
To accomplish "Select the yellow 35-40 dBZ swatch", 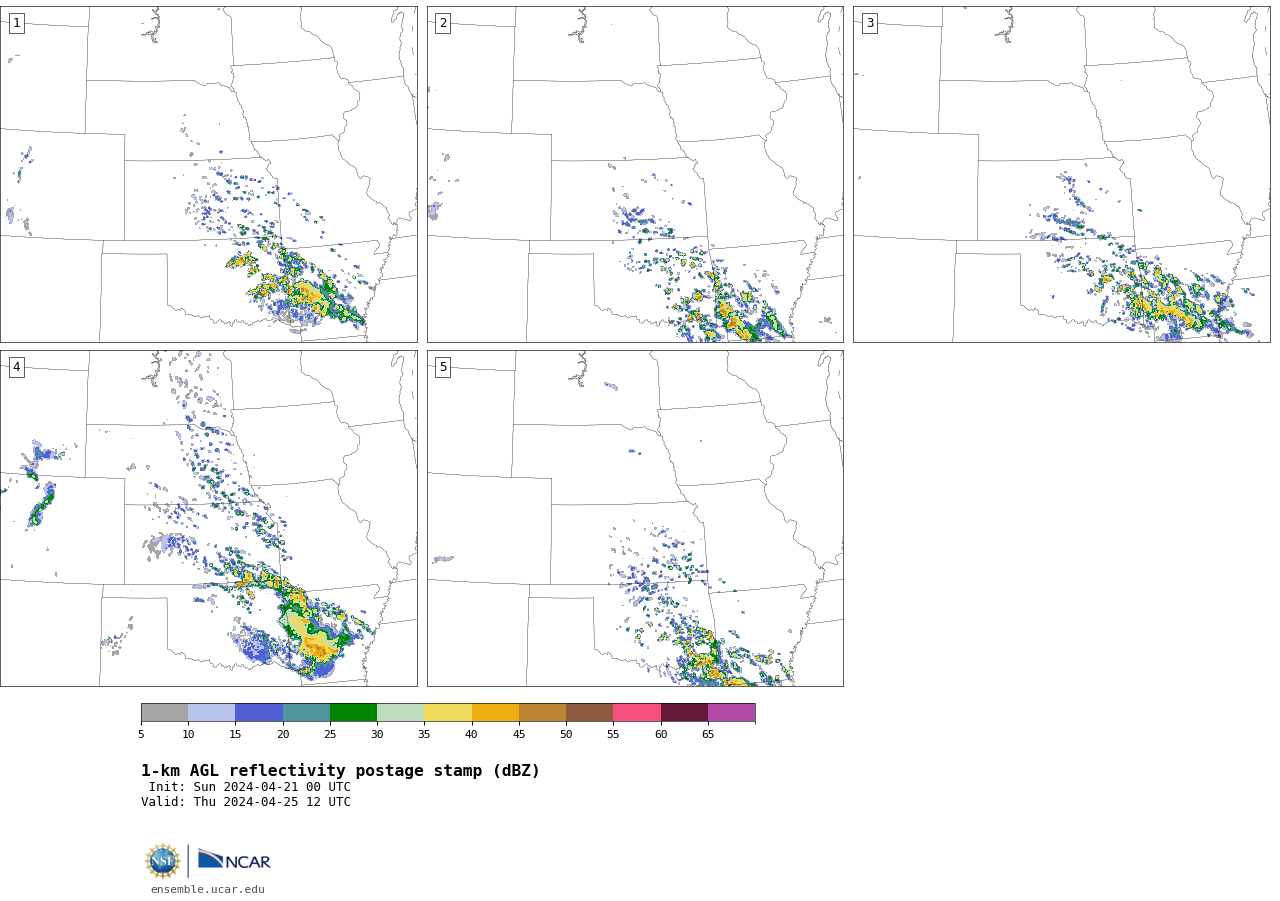I will 448,713.
